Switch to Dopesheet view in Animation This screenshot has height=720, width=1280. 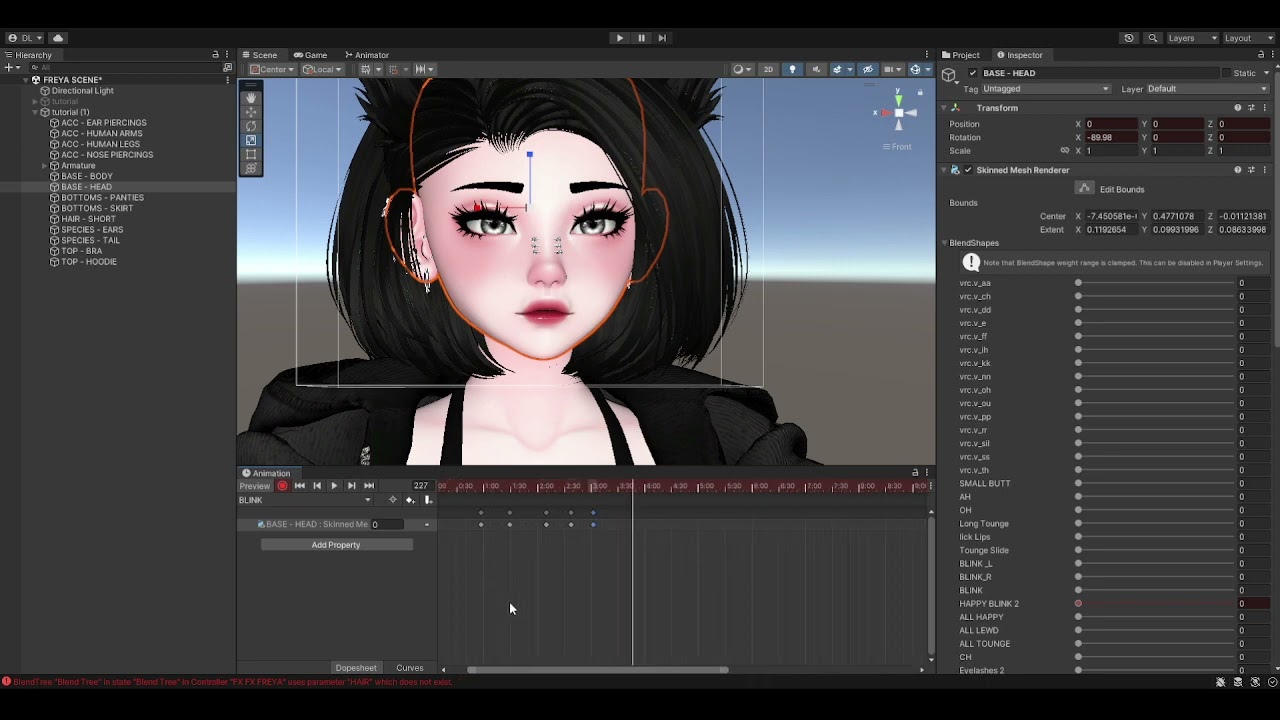click(356, 668)
